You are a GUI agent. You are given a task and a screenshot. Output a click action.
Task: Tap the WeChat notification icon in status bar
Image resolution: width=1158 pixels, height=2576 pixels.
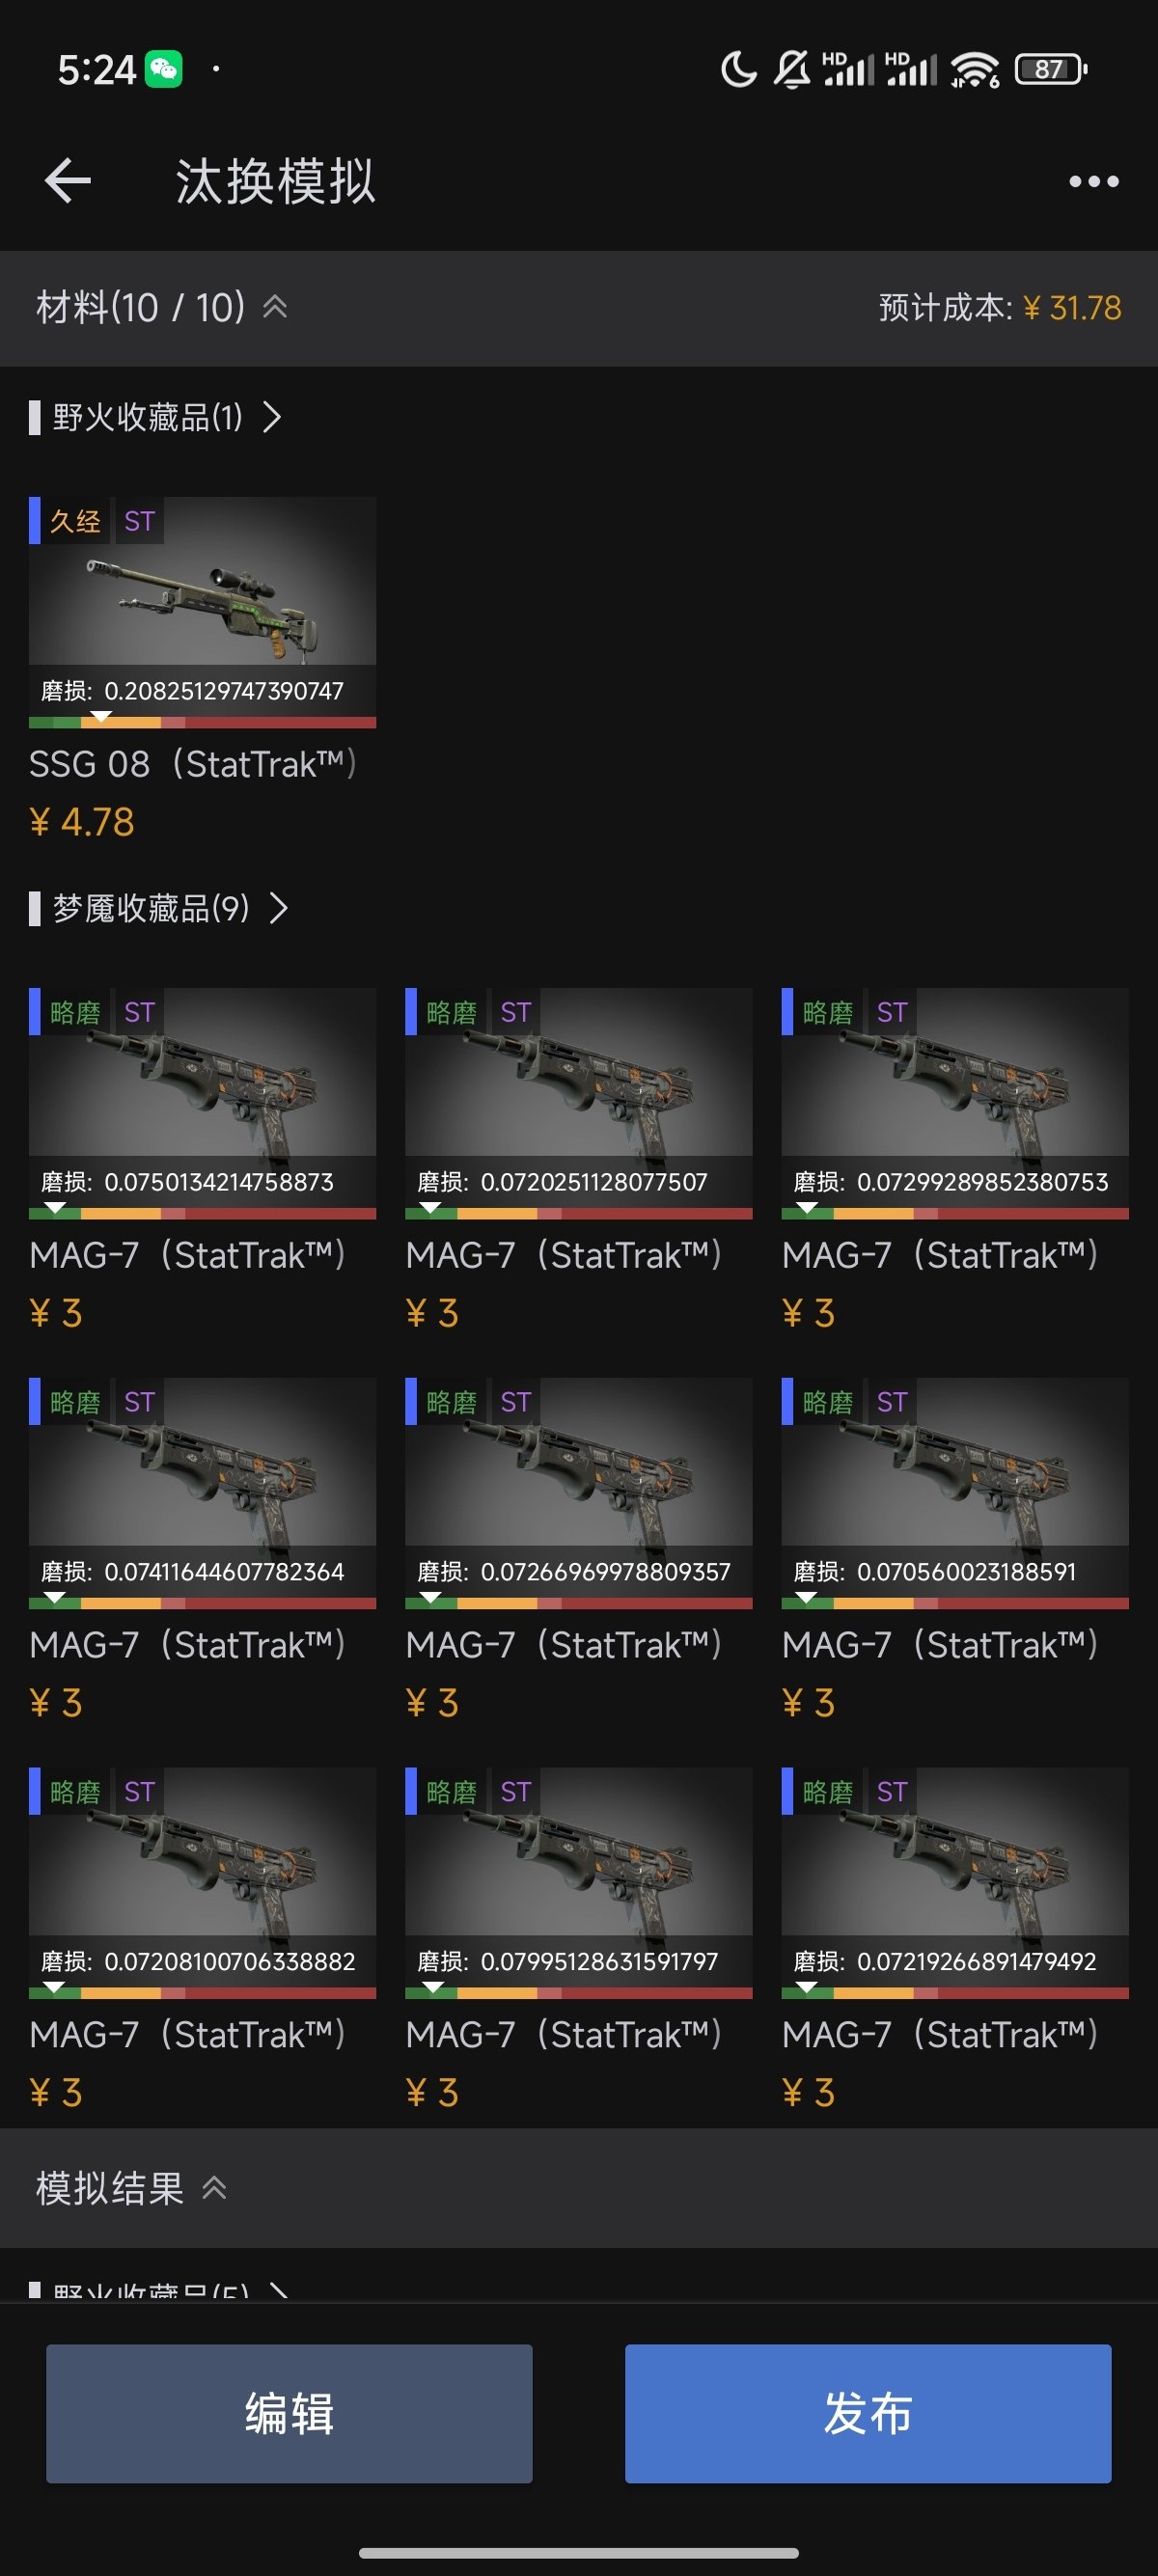coord(164,69)
